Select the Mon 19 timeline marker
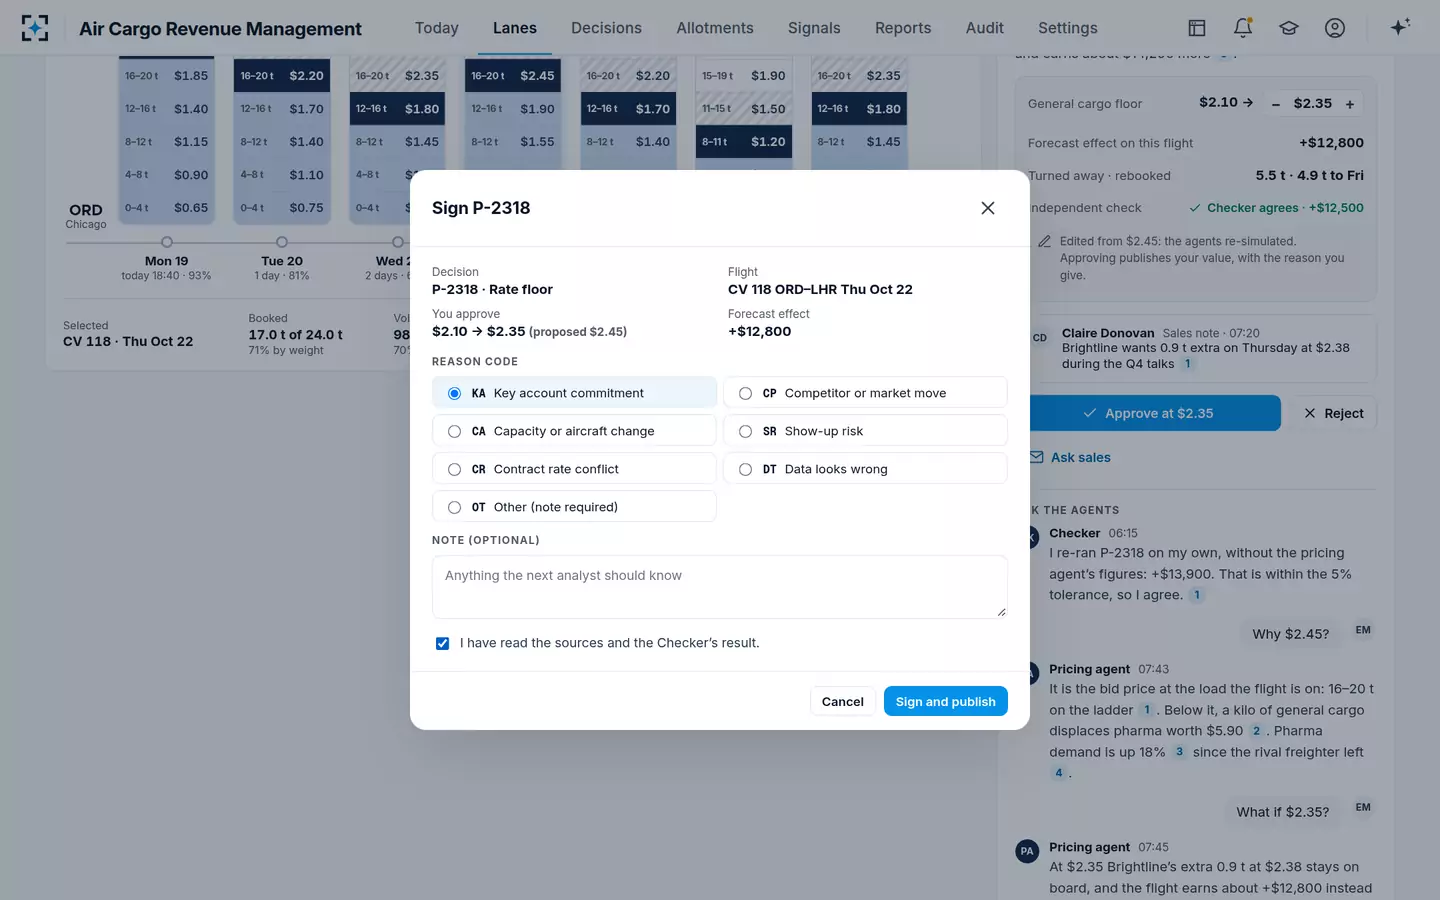This screenshot has height=900, width=1440. coord(167,242)
